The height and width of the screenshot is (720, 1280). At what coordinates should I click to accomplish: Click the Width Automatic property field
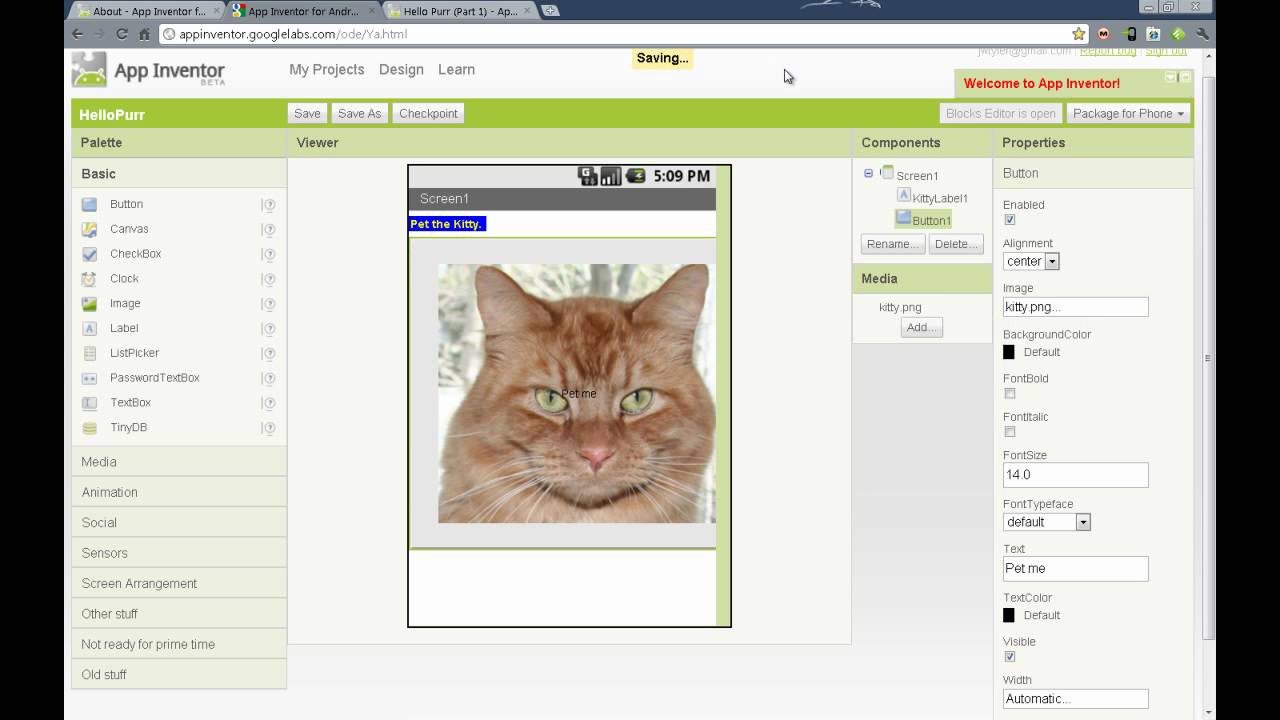point(1076,699)
